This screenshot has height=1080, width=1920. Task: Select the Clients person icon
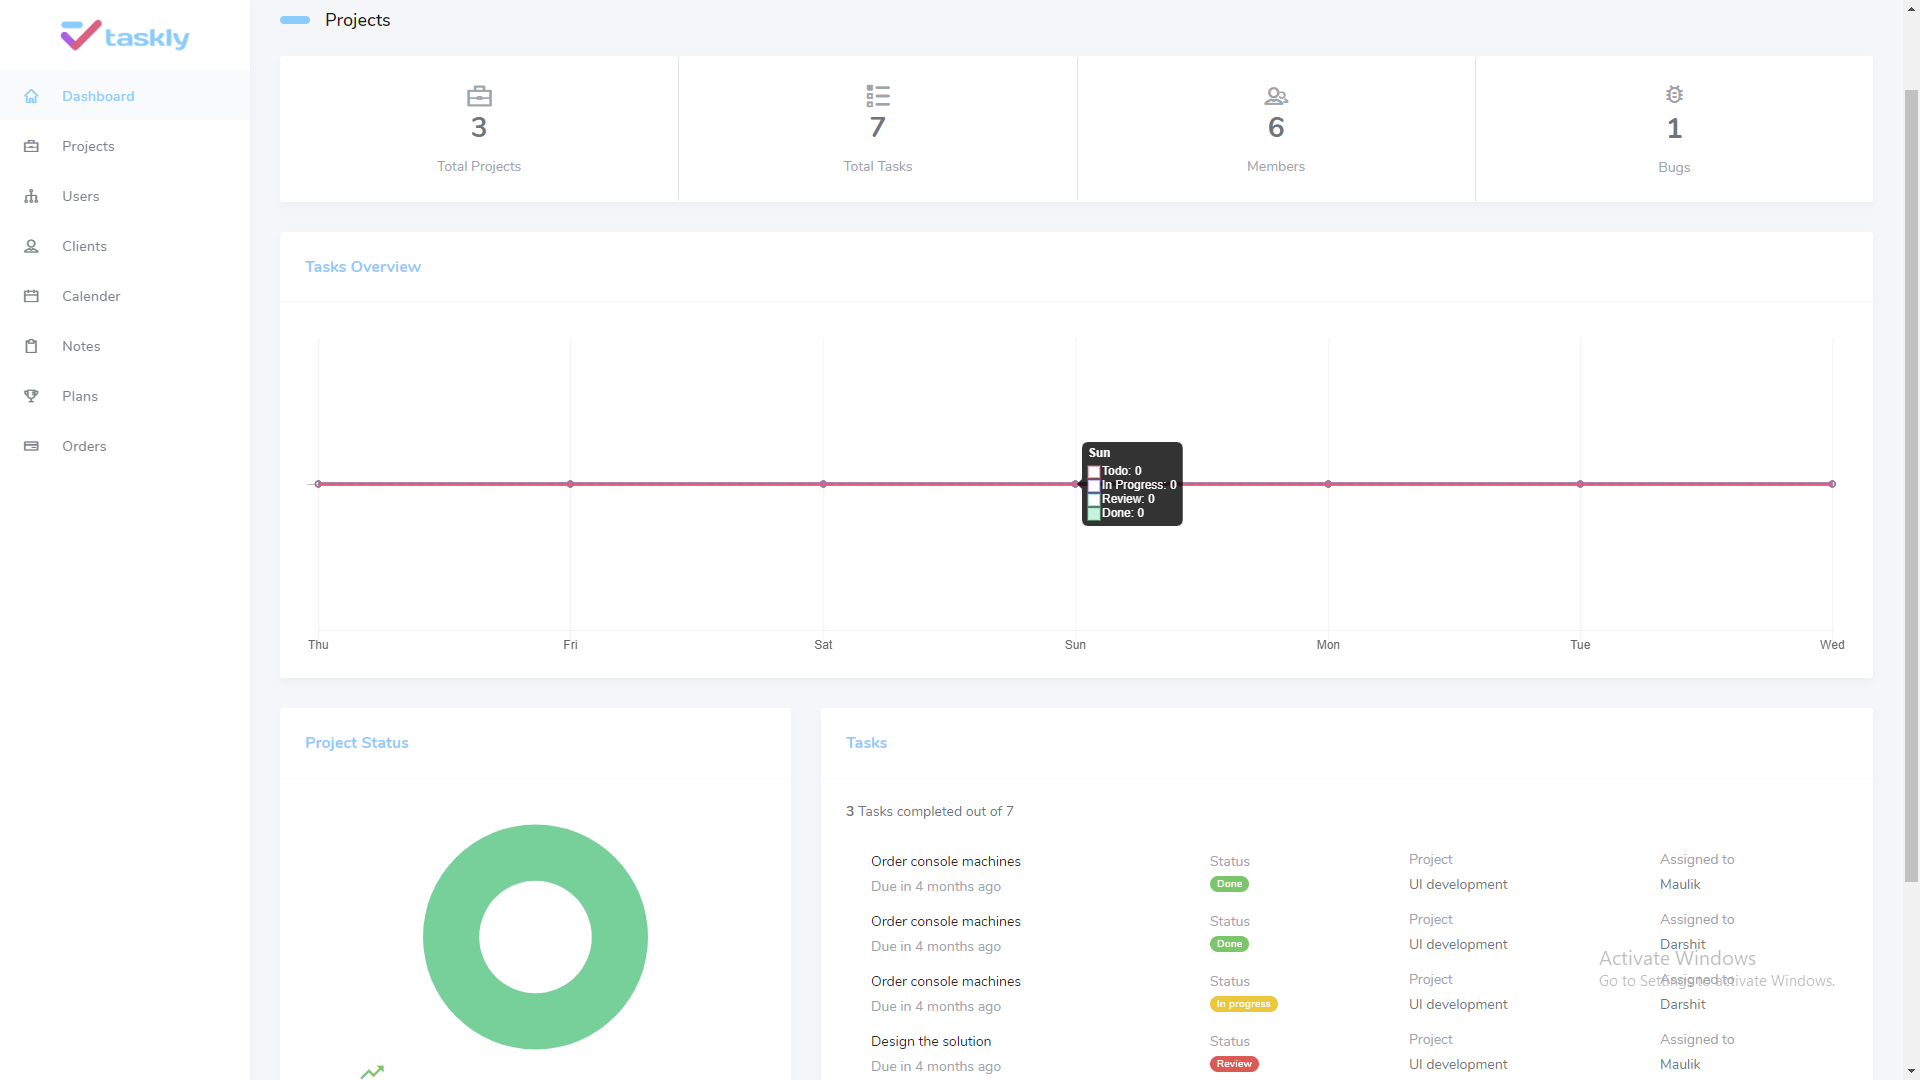[31, 246]
